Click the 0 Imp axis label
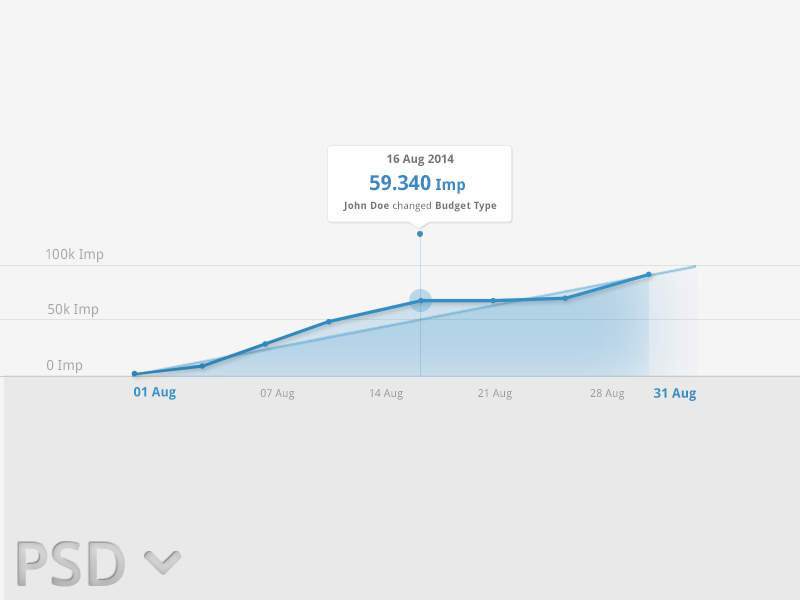The height and width of the screenshot is (600, 800). 64,365
